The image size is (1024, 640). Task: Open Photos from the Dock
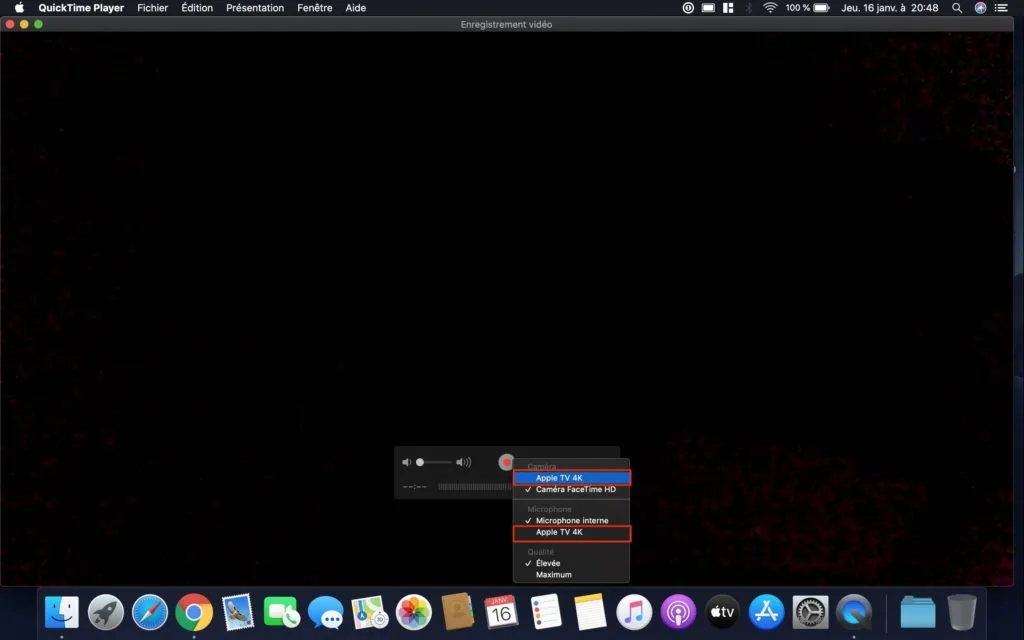tap(413, 613)
